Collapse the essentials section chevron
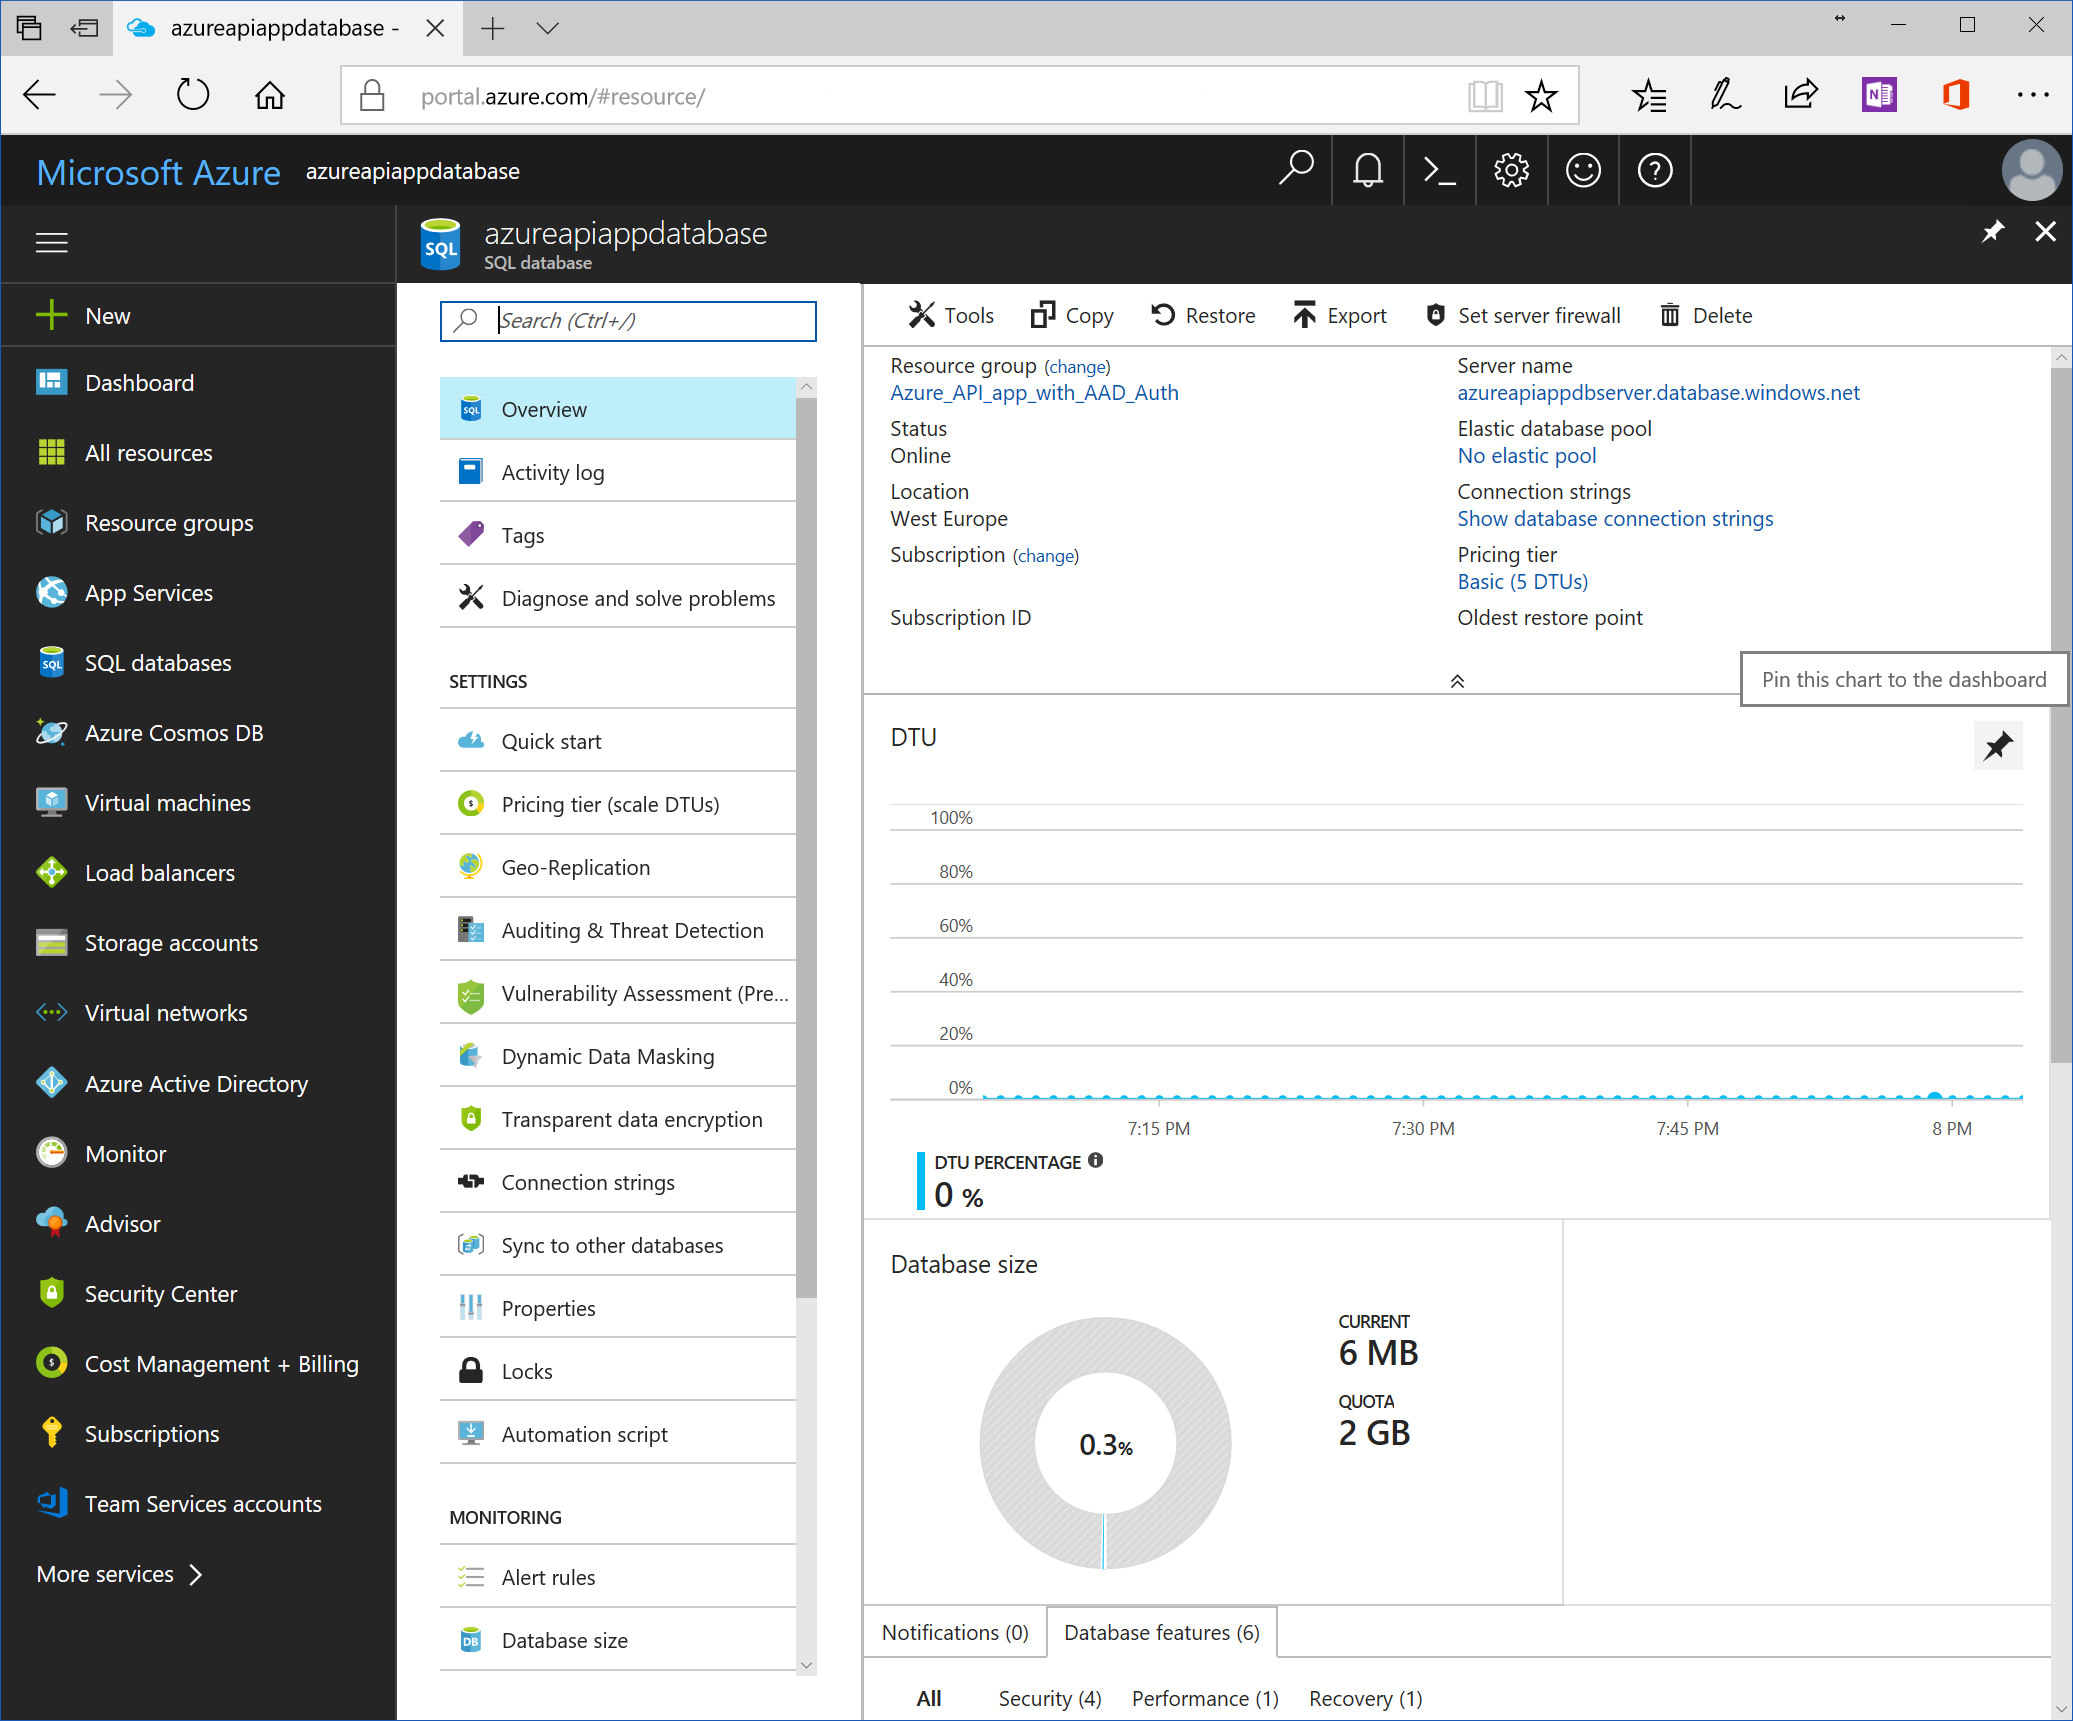This screenshot has width=2073, height=1721. 1457,681
